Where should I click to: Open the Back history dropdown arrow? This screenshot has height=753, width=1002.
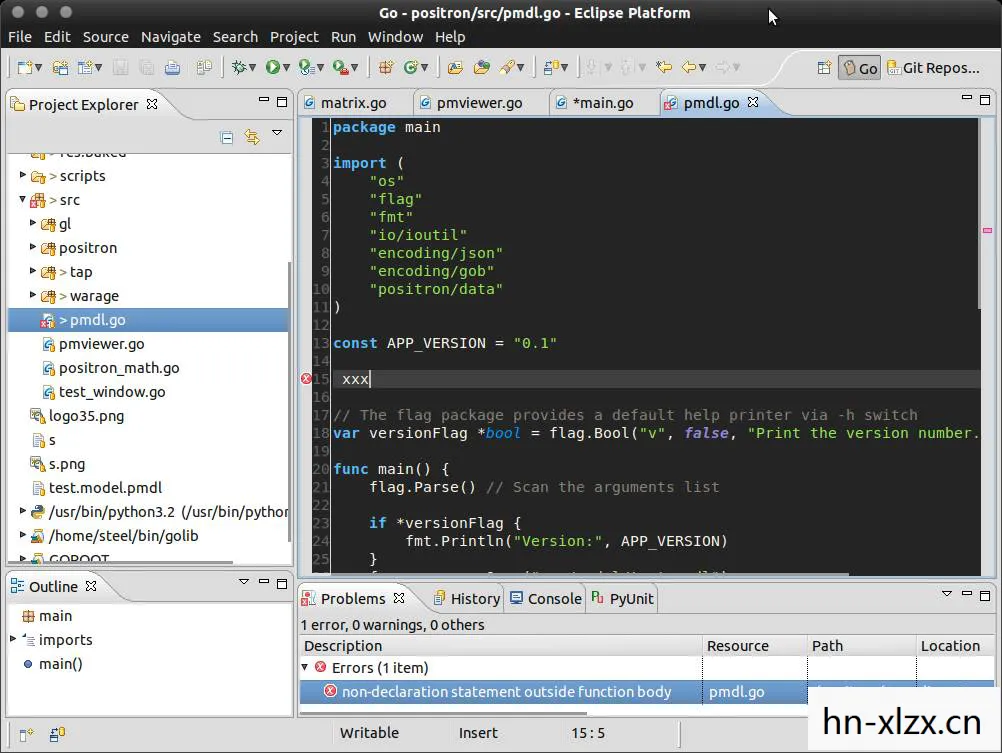[702, 68]
